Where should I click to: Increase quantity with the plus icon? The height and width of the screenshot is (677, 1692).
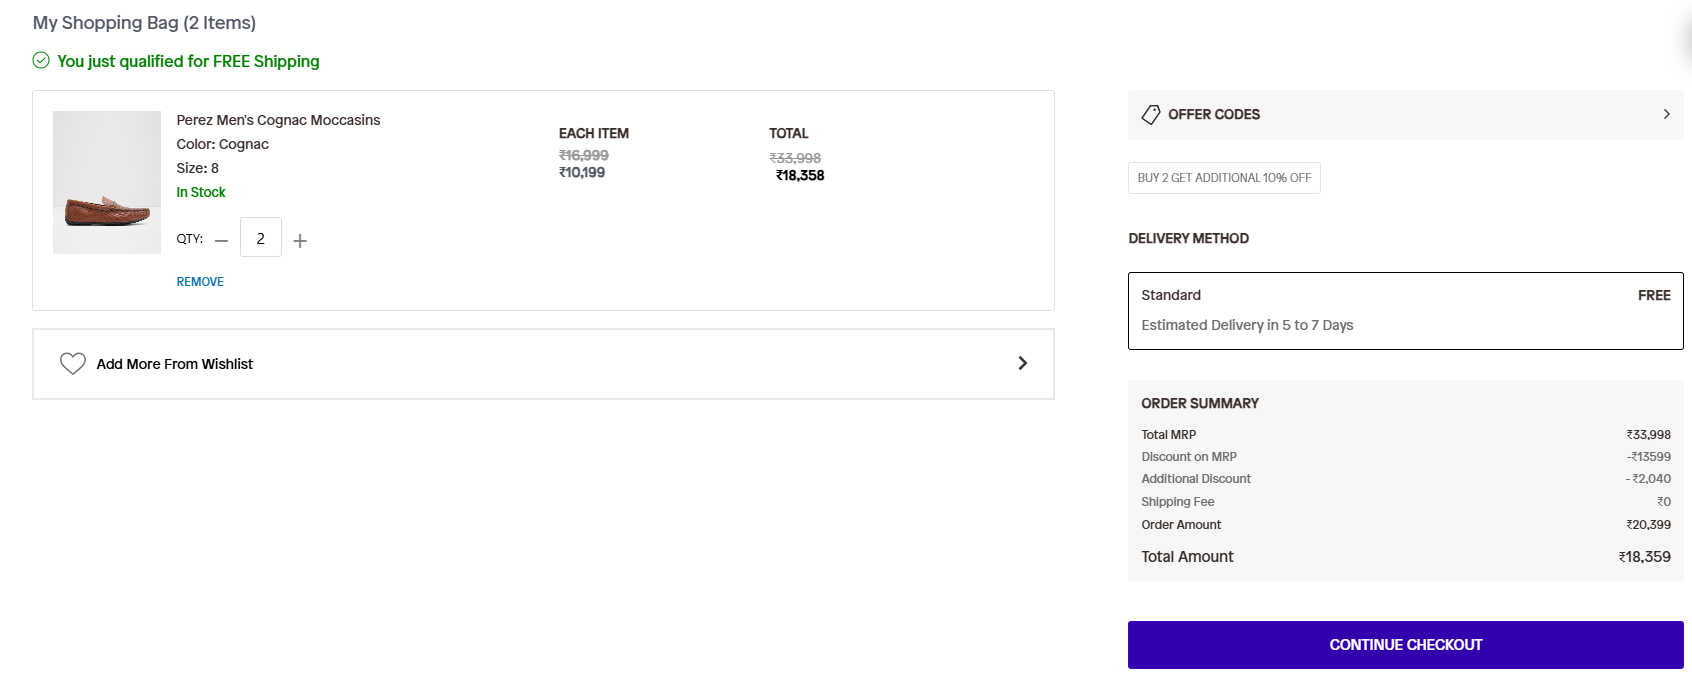pyautogui.click(x=300, y=241)
